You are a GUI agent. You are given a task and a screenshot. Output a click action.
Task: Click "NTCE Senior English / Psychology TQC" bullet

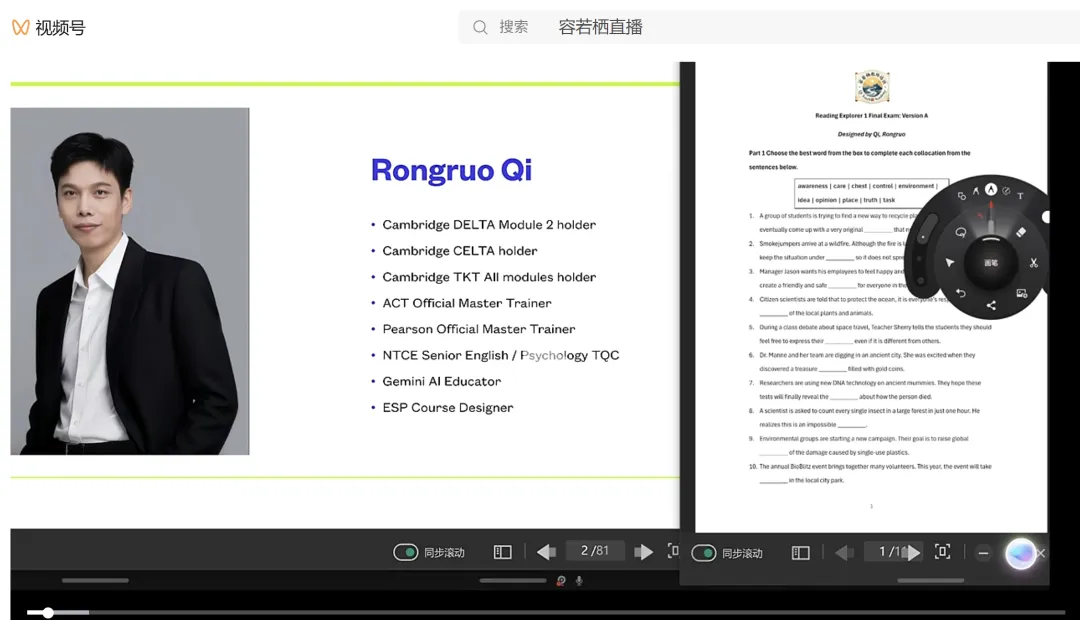coord(501,355)
